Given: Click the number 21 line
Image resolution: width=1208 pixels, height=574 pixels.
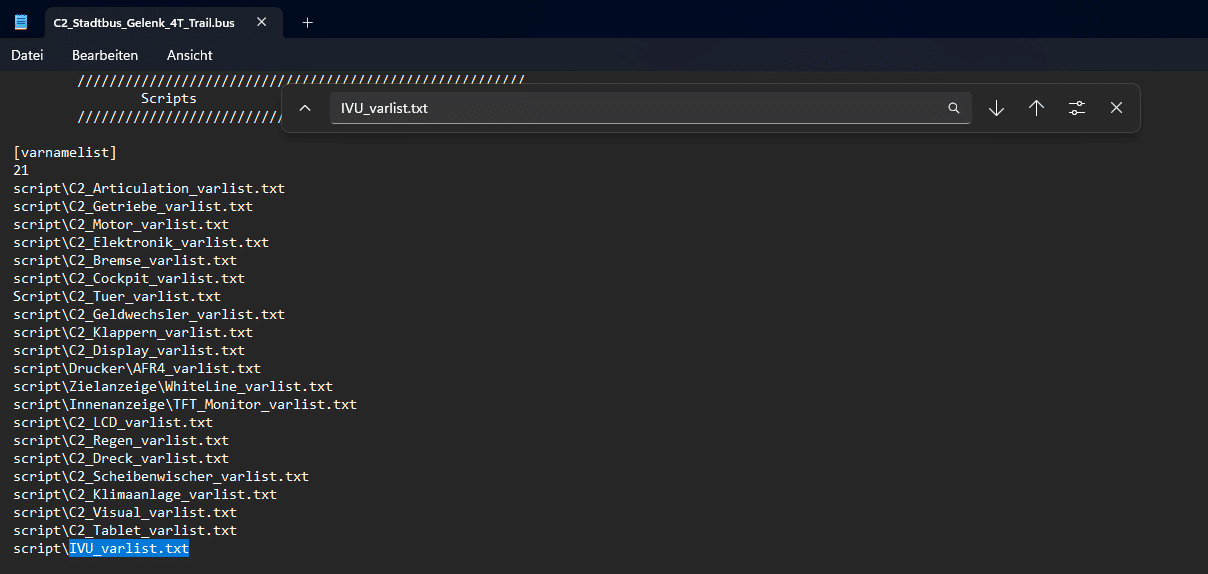Looking at the screenshot, I should click(21, 171).
